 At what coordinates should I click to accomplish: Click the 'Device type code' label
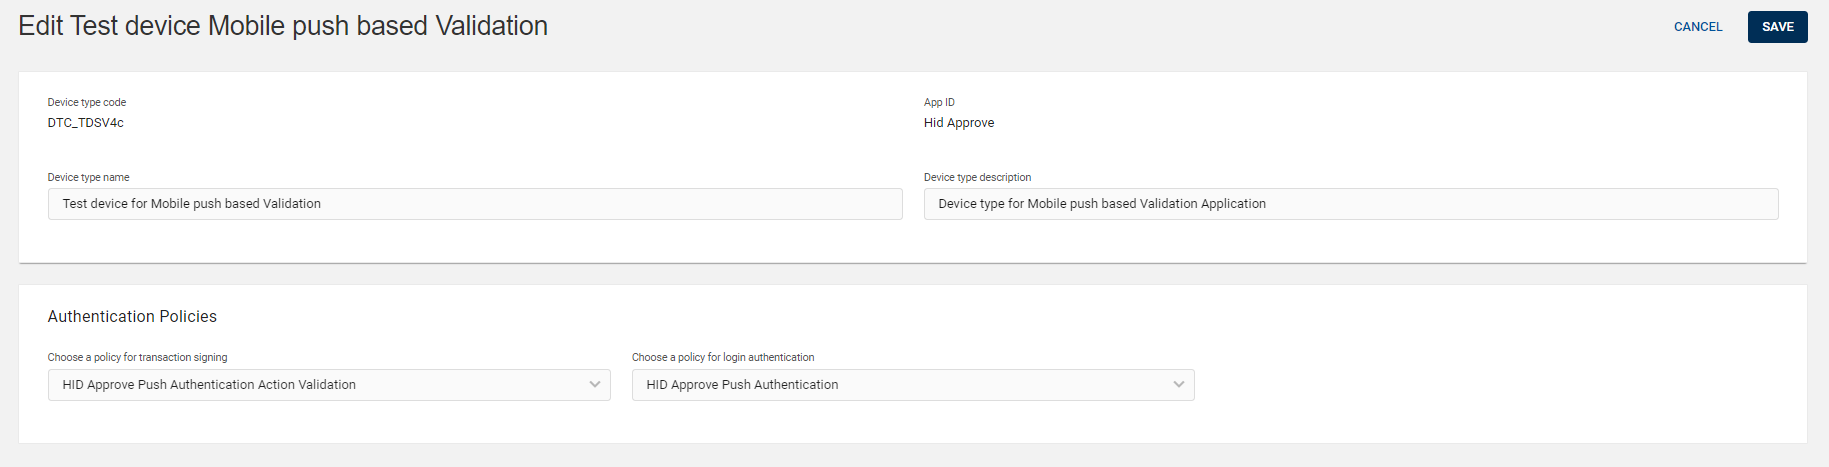[x=87, y=102]
